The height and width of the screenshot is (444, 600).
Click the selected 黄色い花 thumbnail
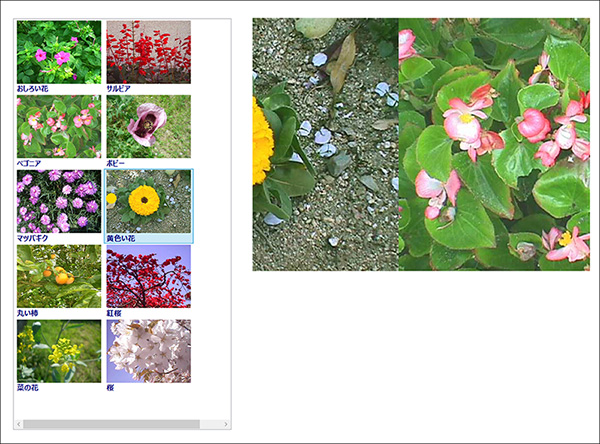[148, 201]
